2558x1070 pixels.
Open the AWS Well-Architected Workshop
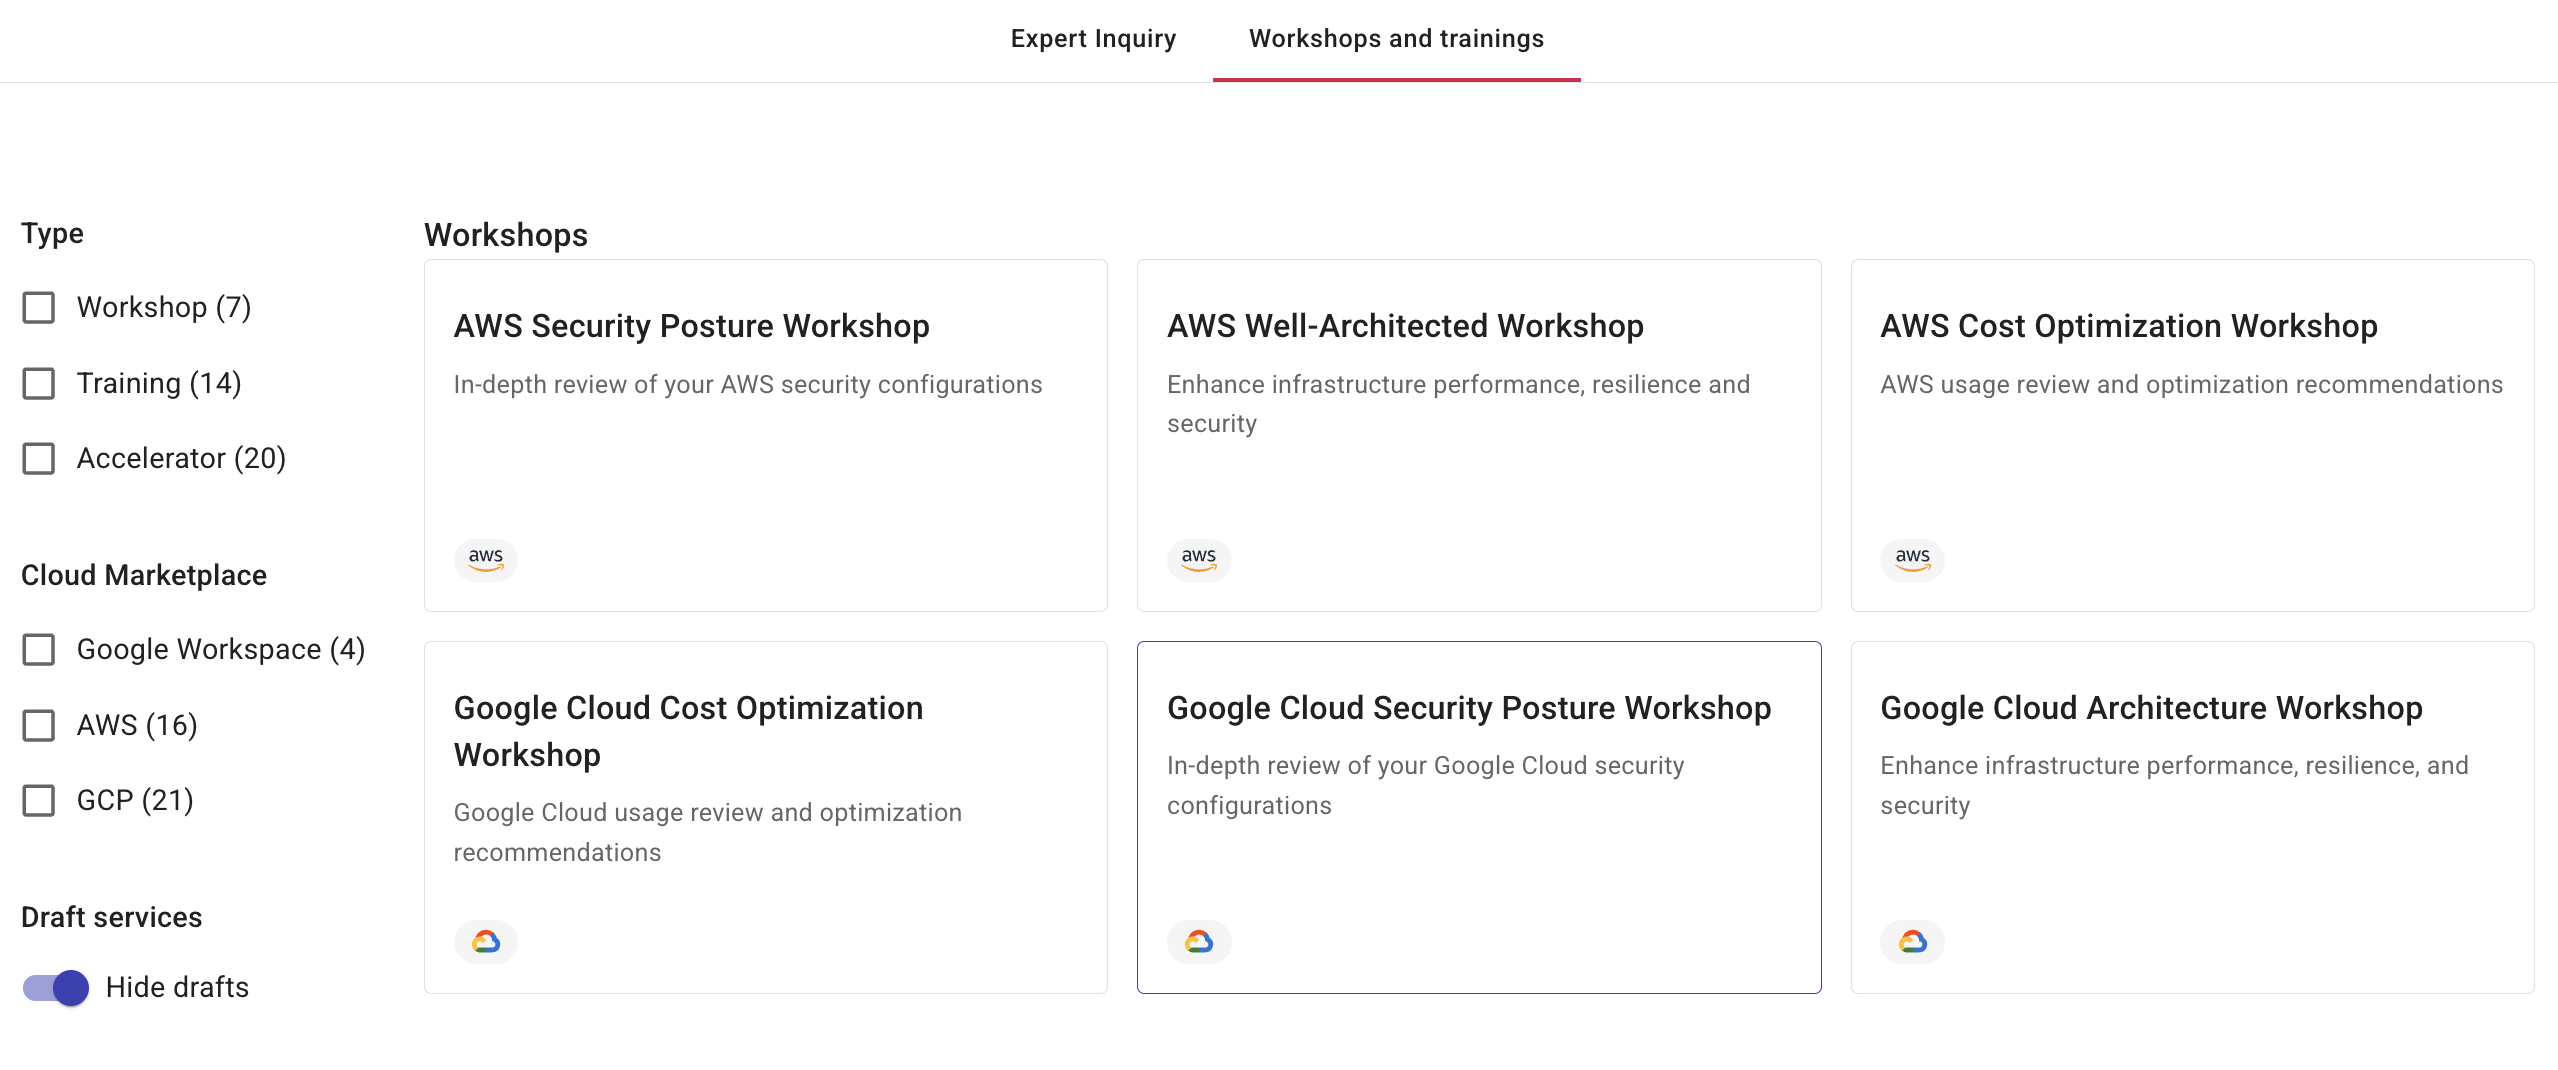(x=1479, y=434)
